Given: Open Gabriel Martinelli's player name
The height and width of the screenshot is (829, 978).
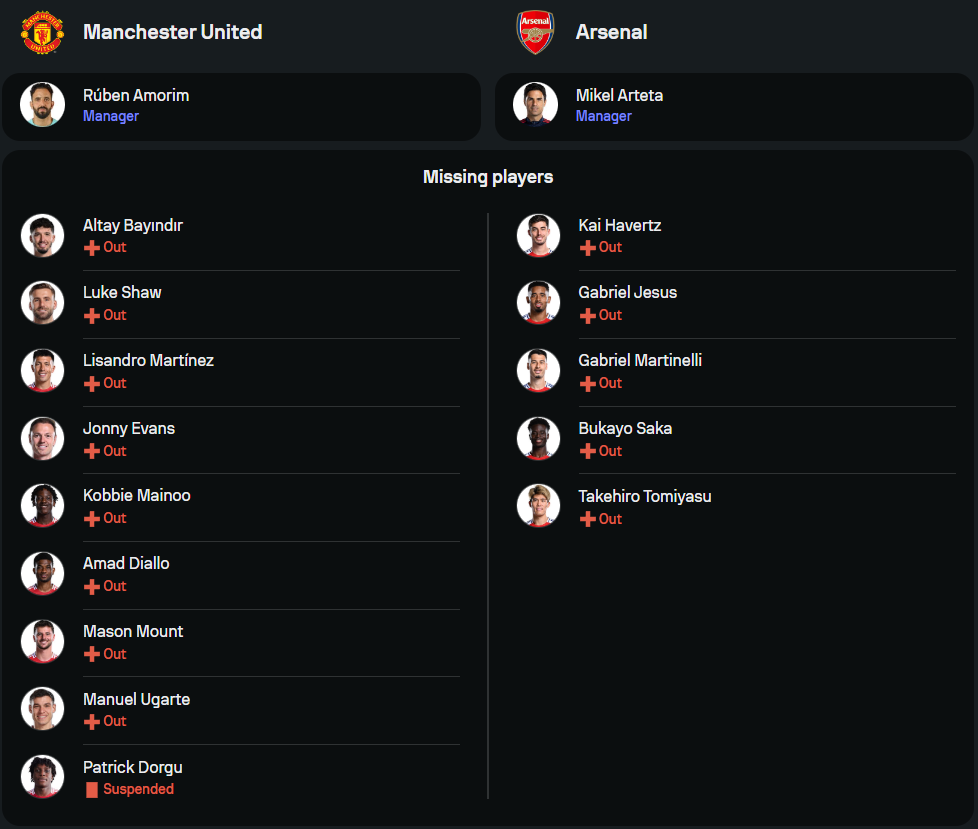Looking at the screenshot, I should tap(640, 361).
